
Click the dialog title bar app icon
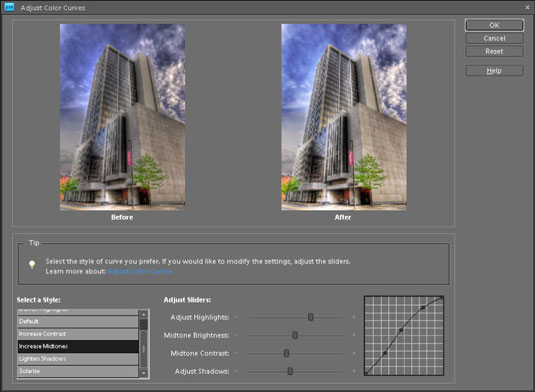(x=9, y=7)
